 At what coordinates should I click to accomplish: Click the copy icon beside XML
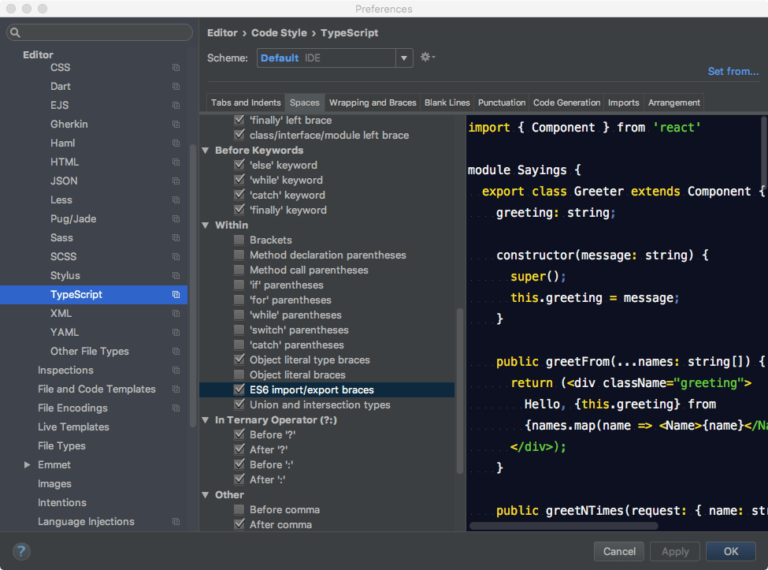pos(176,313)
